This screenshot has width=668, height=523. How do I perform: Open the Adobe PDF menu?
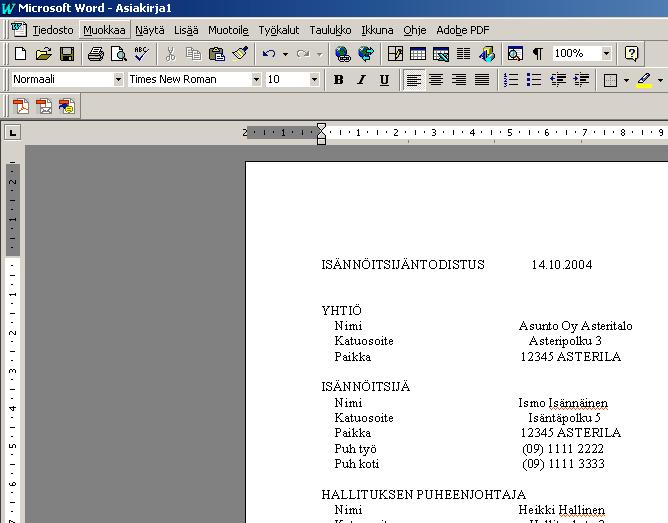coord(463,30)
